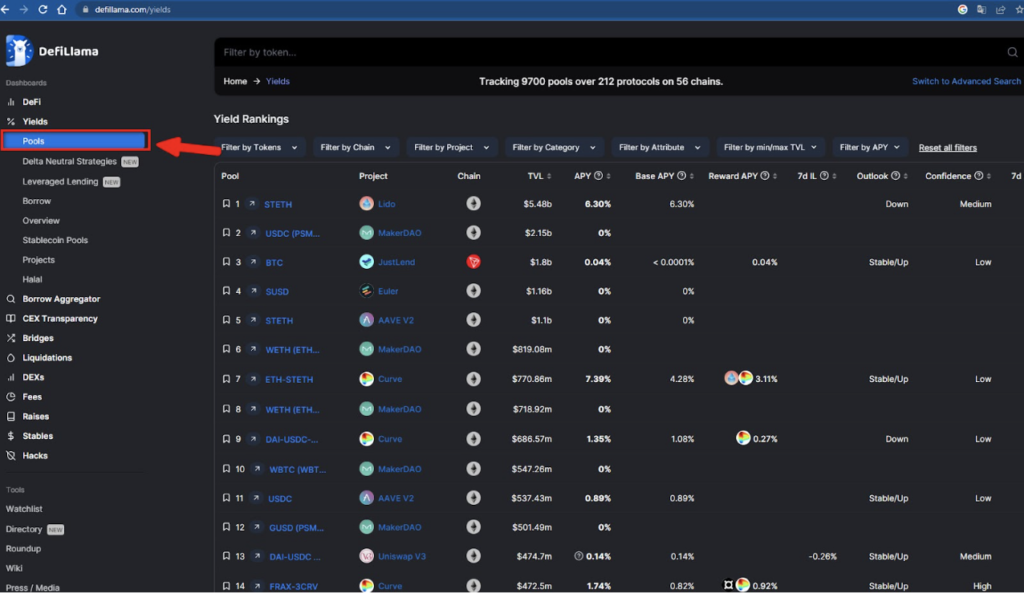Open external link arrow for STETH row 1
This screenshot has height=594, width=1024.
tap(252, 204)
